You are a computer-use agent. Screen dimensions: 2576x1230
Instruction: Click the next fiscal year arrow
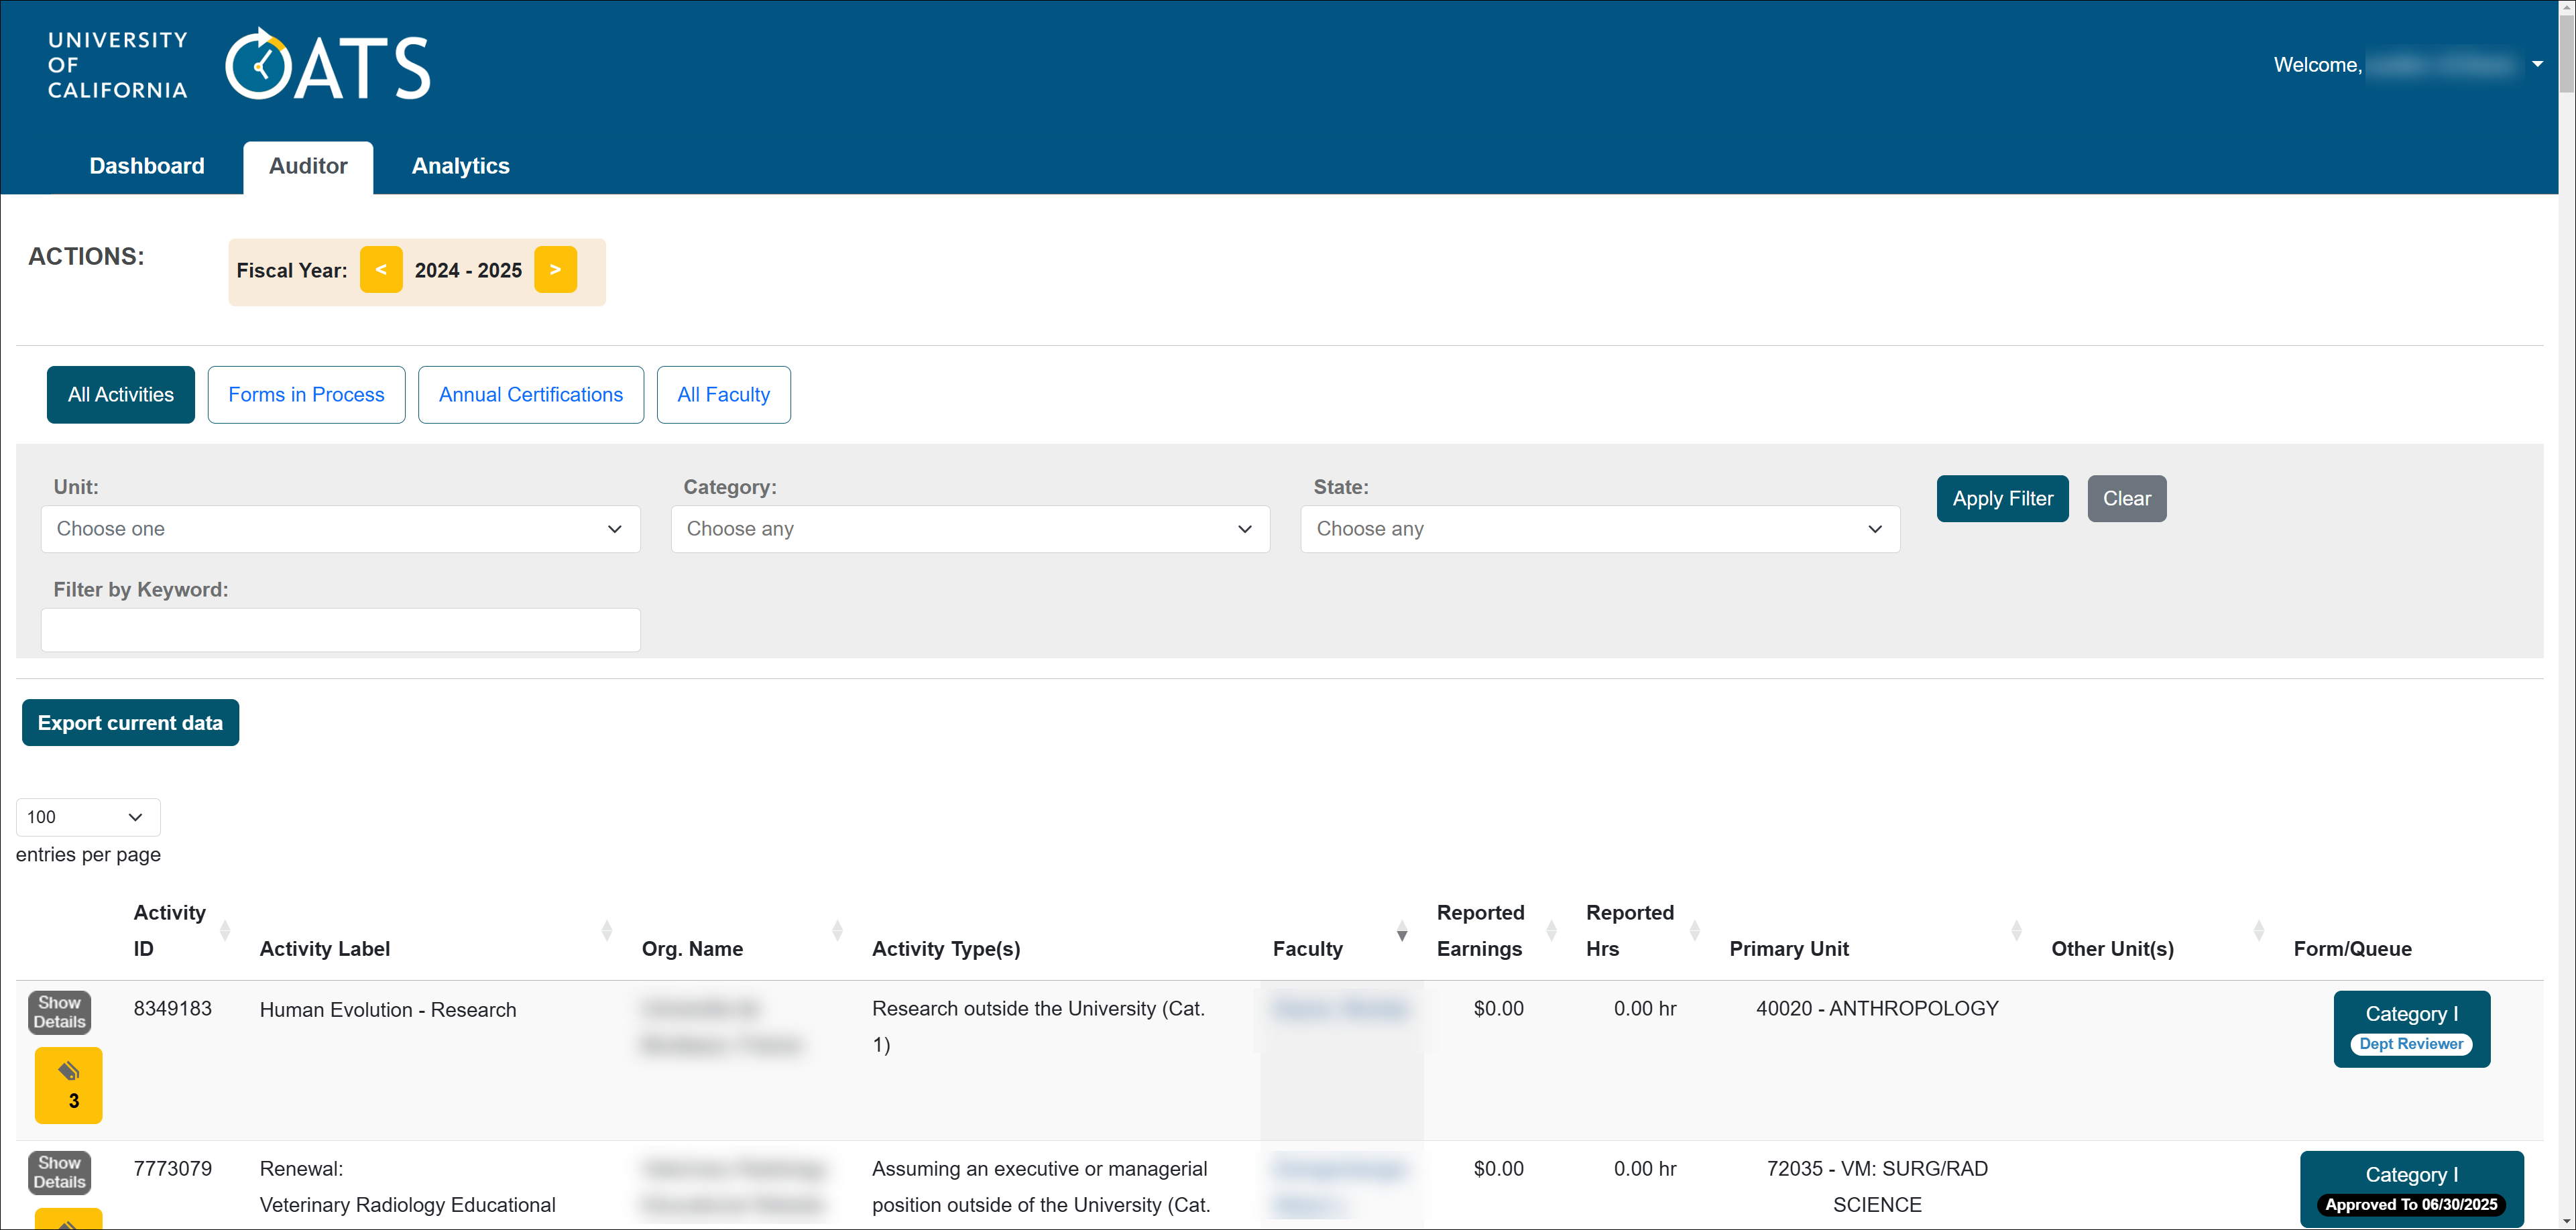[556, 269]
